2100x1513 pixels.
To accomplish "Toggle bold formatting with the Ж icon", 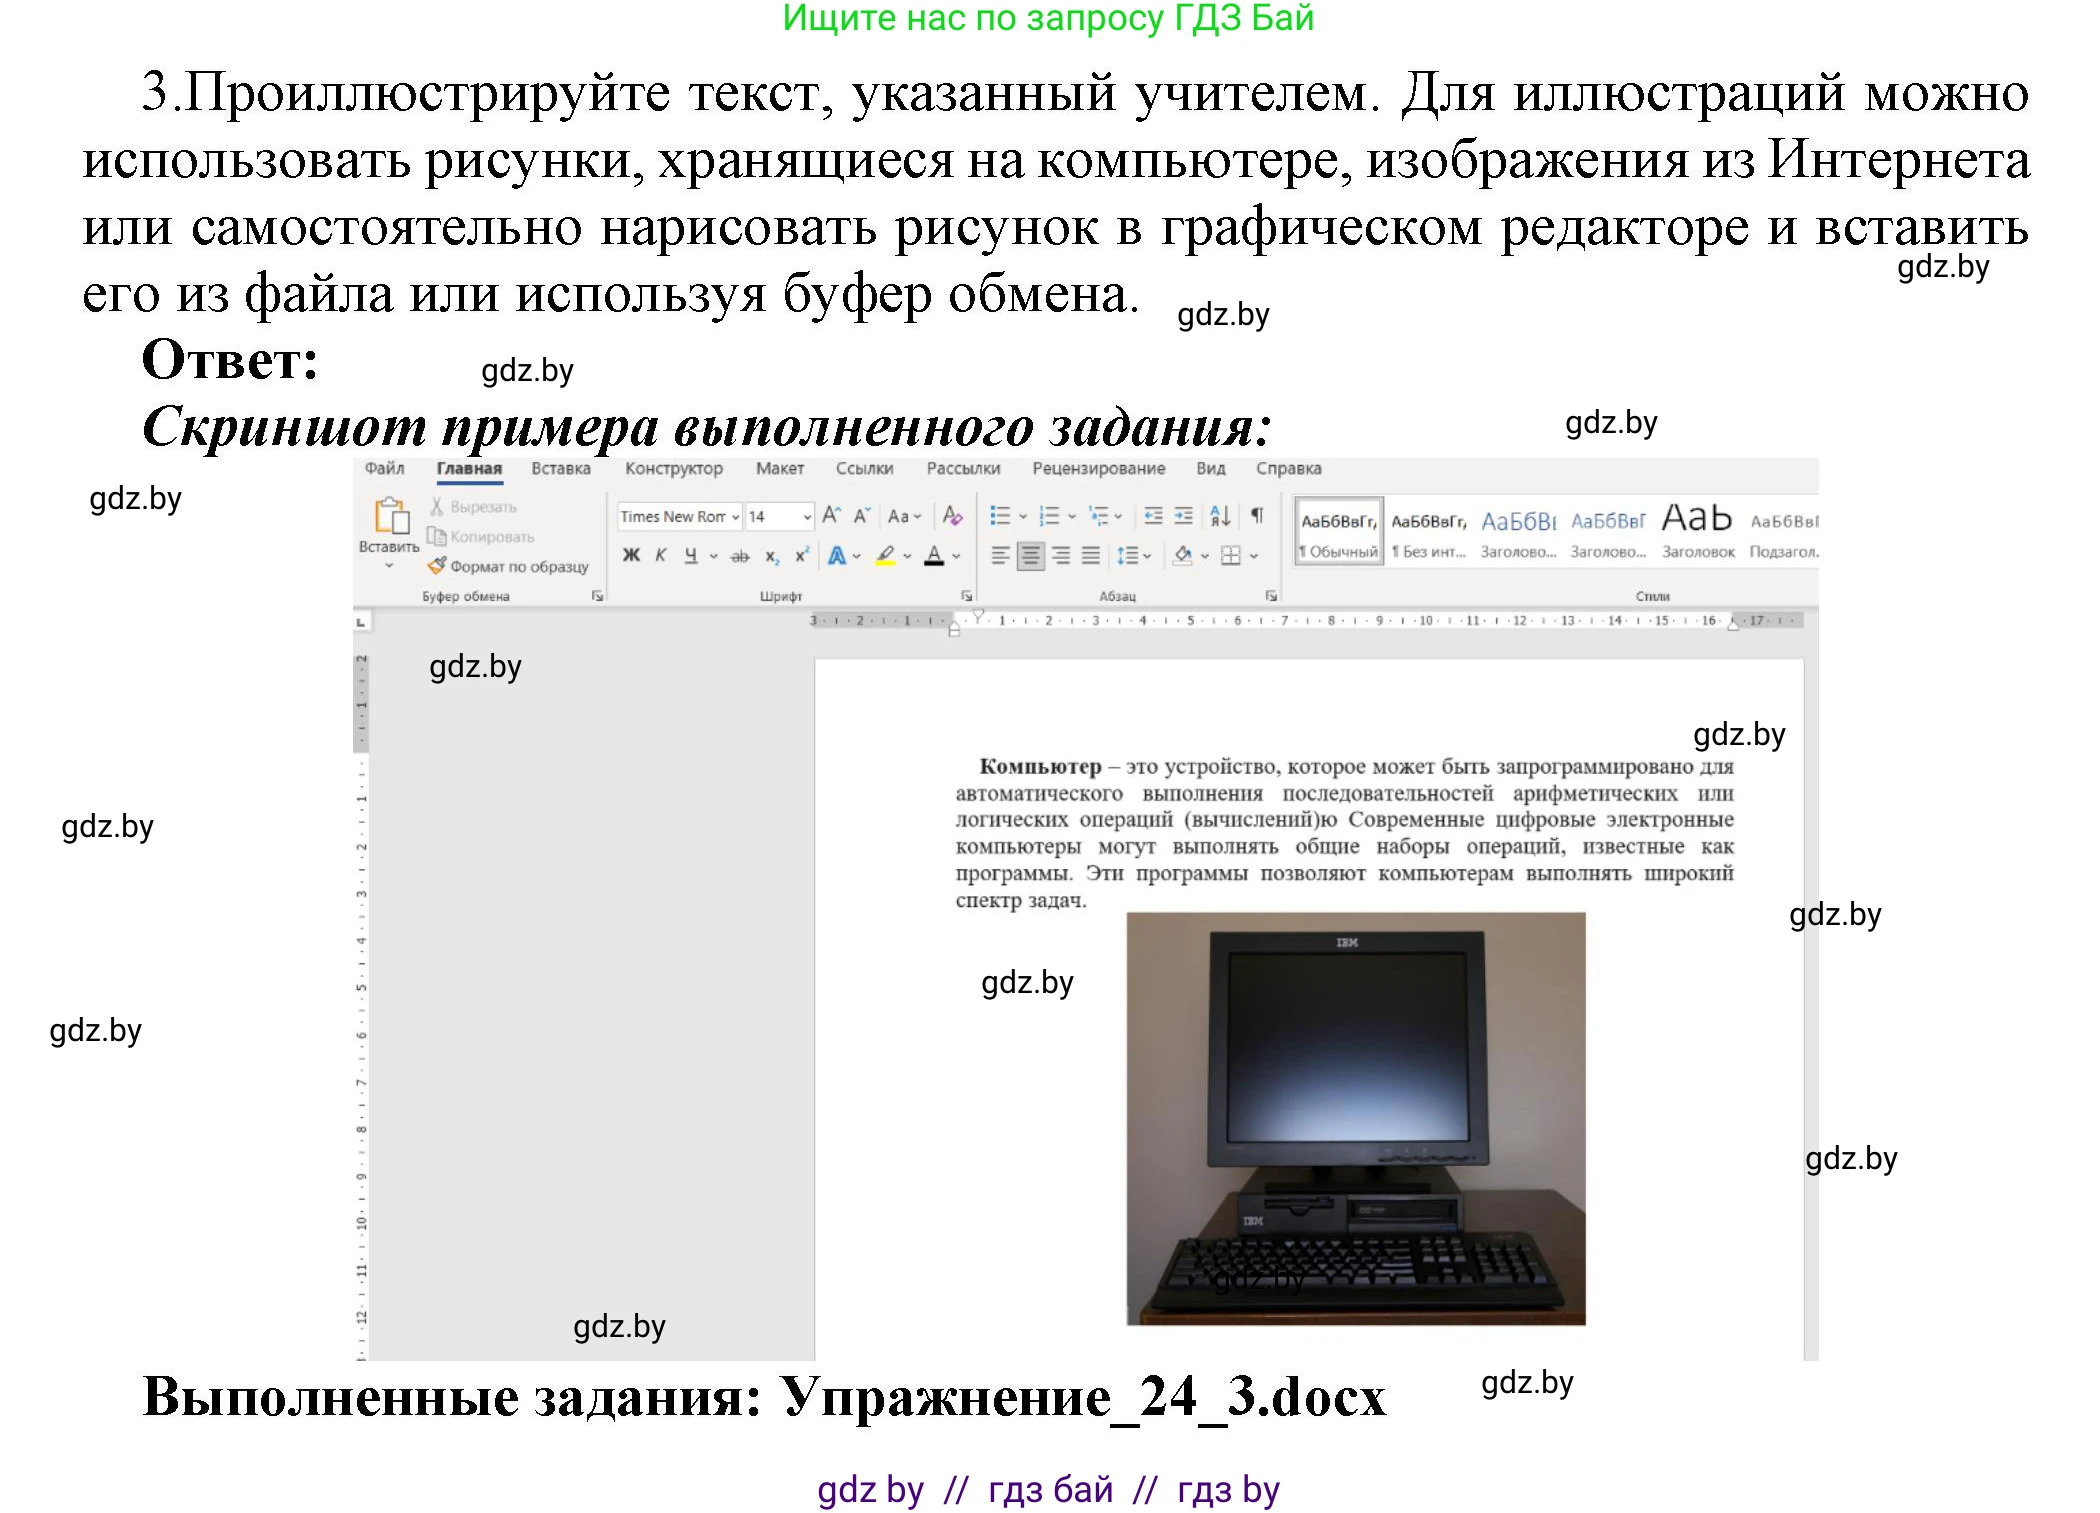I will click(x=631, y=556).
